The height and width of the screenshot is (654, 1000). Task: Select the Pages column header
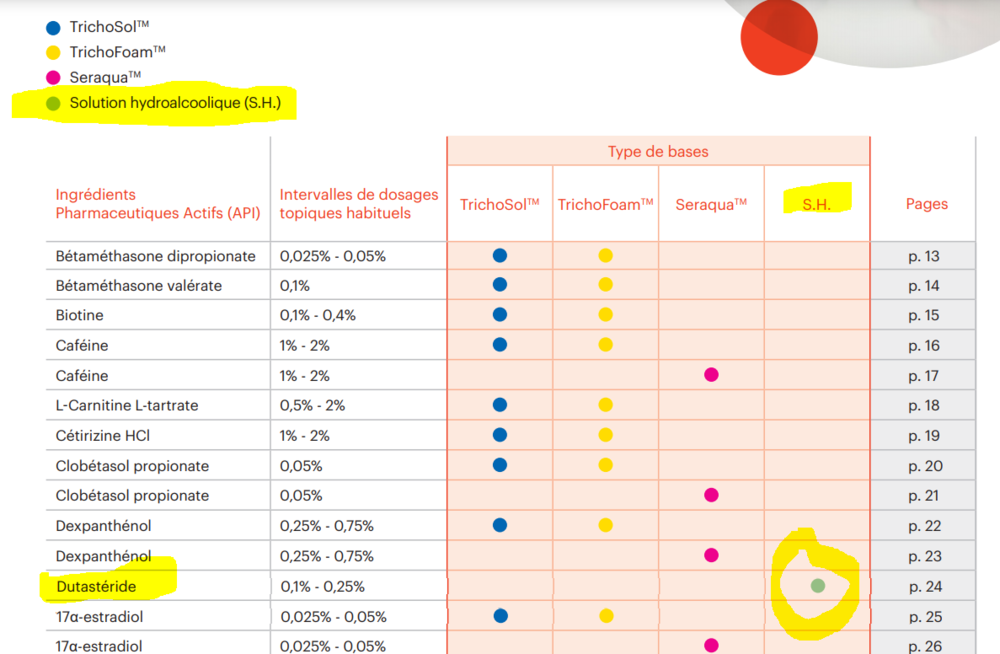[x=926, y=204]
